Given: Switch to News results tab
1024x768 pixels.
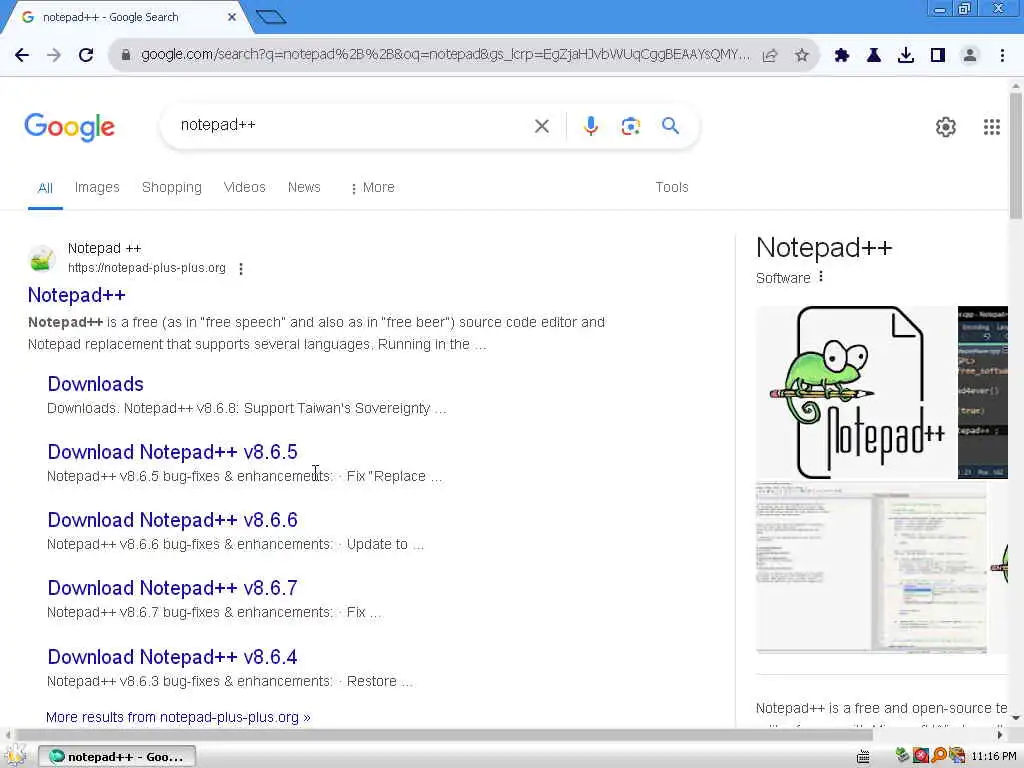Looking at the screenshot, I should tap(304, 187).
